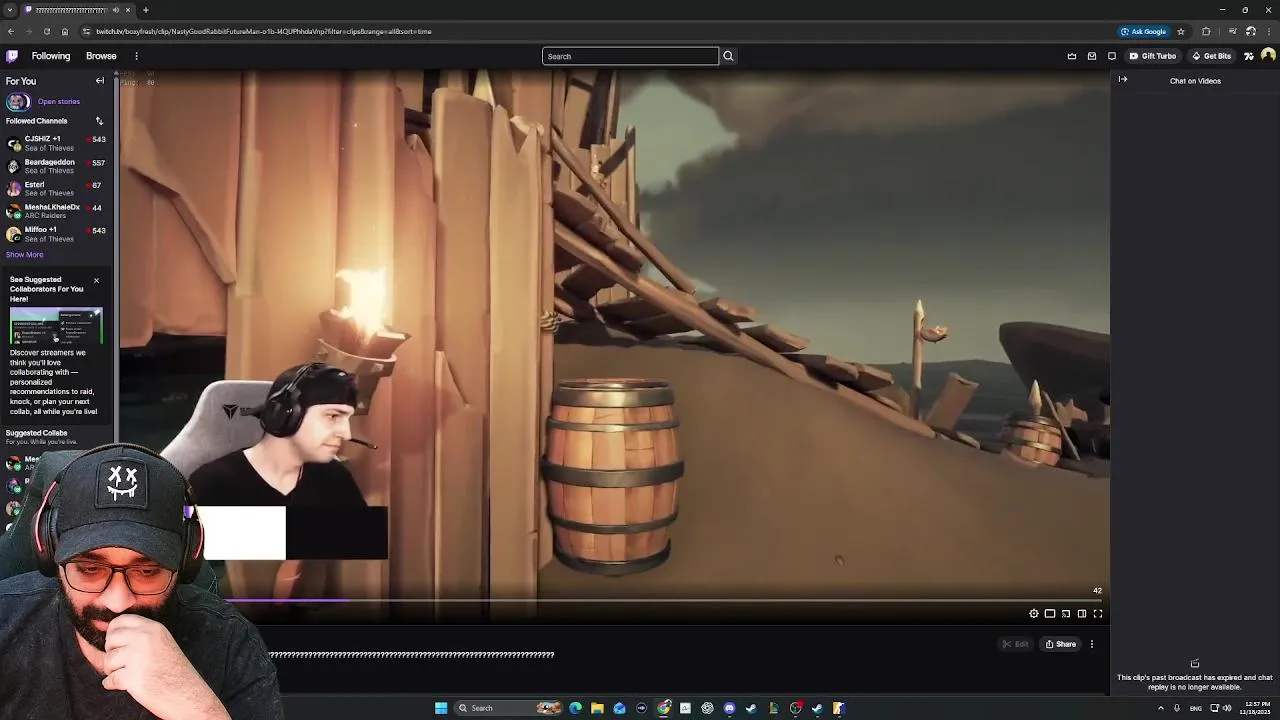
Task: Open the taskbar clock and date
Action: click(1254, 708)
